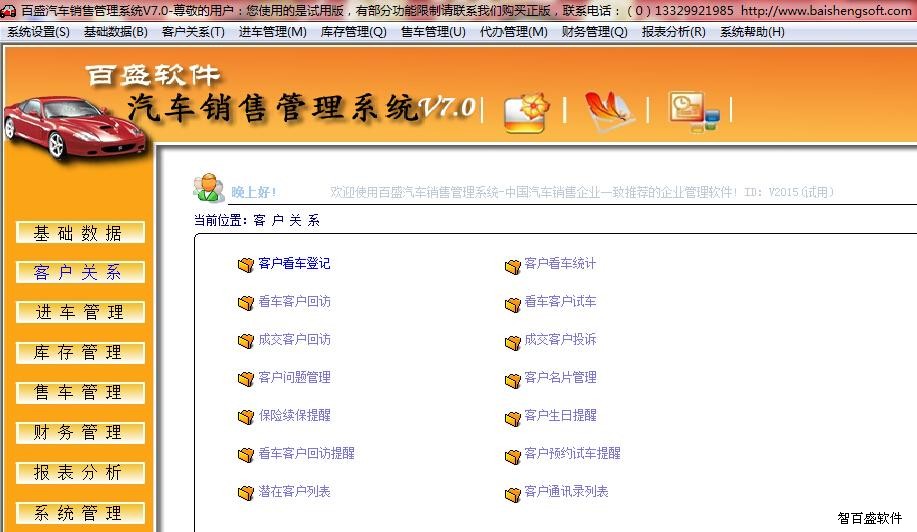Screen dimensions: 917x532
Task: Click the flower icon in the header
Action: 524,111
